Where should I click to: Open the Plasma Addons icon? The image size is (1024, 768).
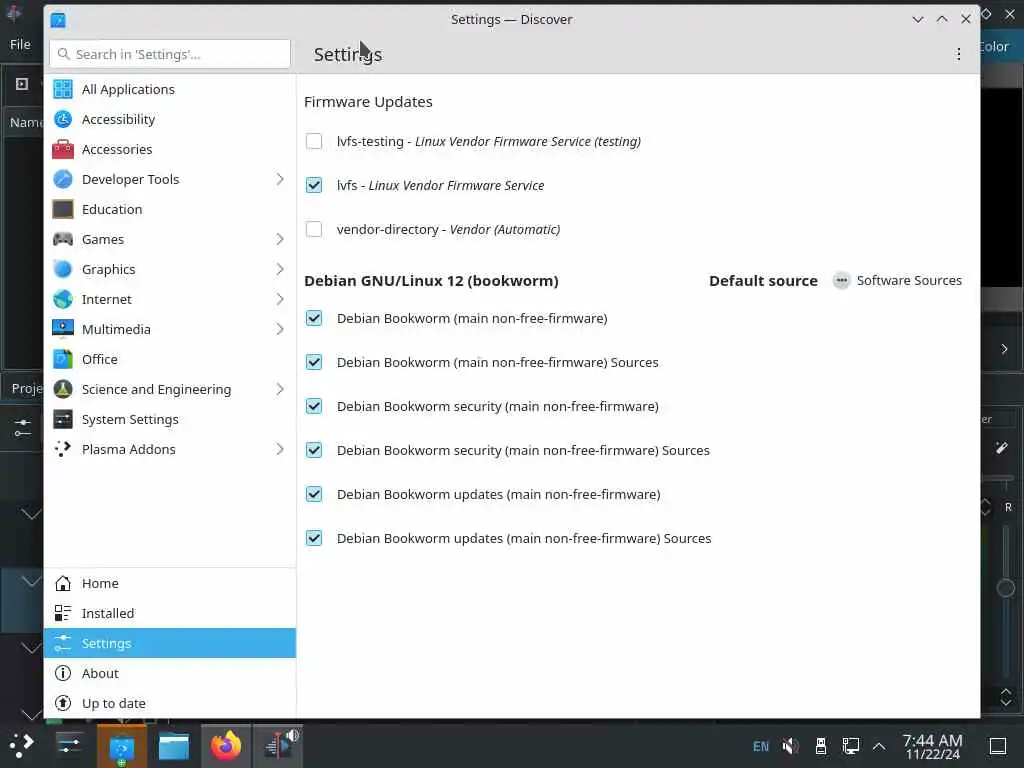pyautogui.click(x=63, y=450)
